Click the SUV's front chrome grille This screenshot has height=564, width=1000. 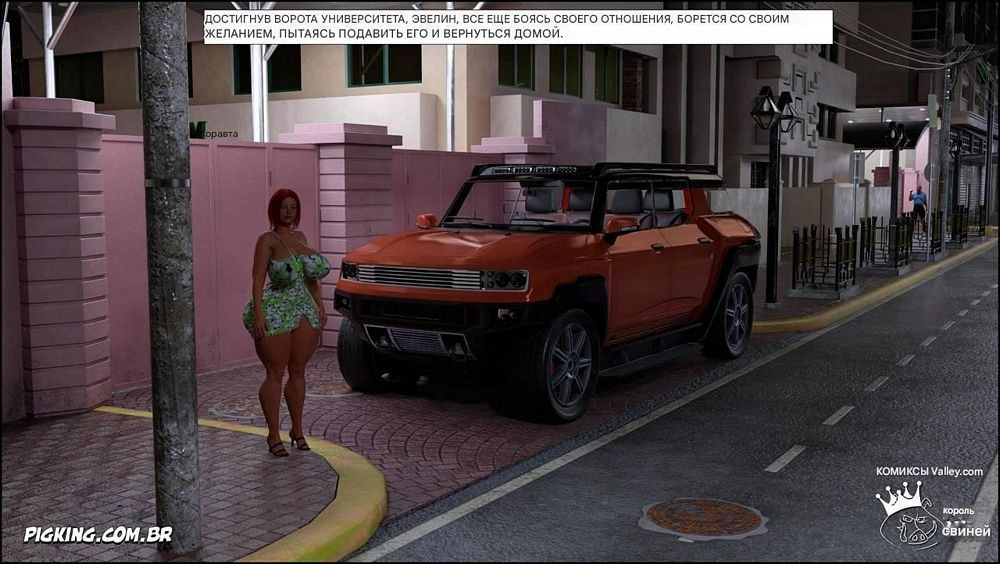pyautogui.click(x=420, y=276)
